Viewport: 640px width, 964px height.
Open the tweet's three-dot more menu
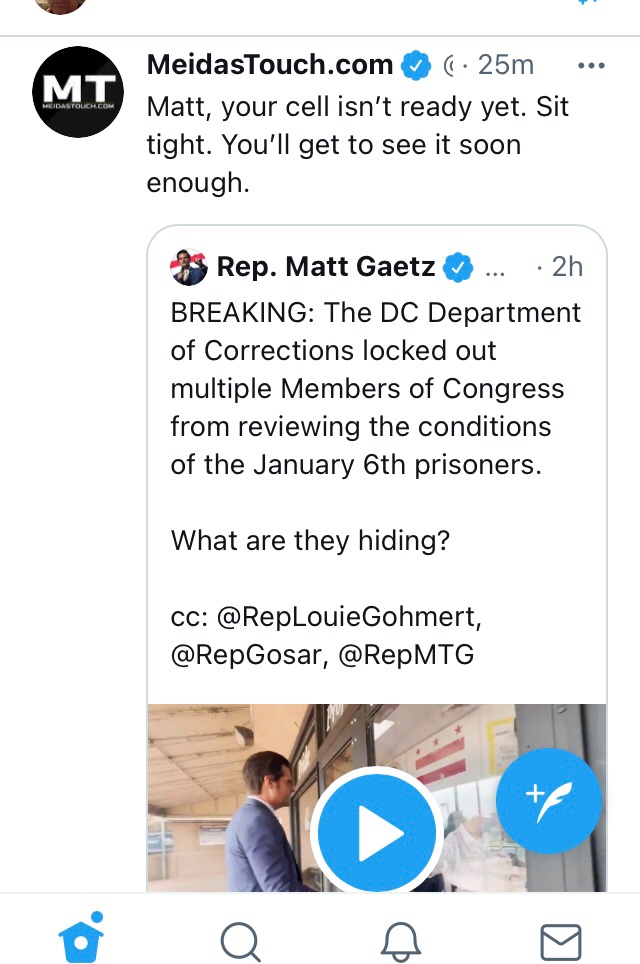point(592,66)
